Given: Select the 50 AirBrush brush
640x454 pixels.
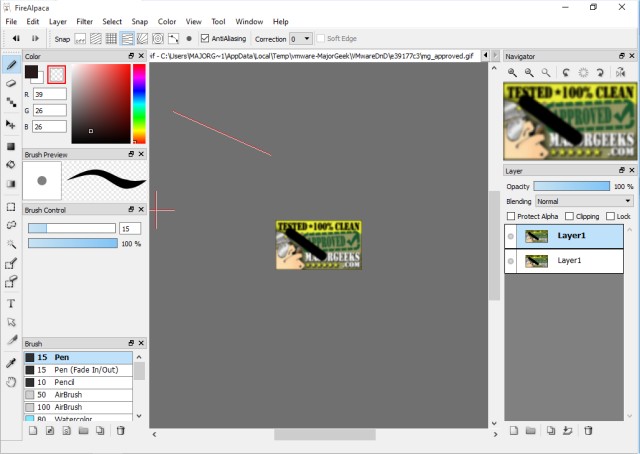Looking at the screenshot, I should point(78,395).
